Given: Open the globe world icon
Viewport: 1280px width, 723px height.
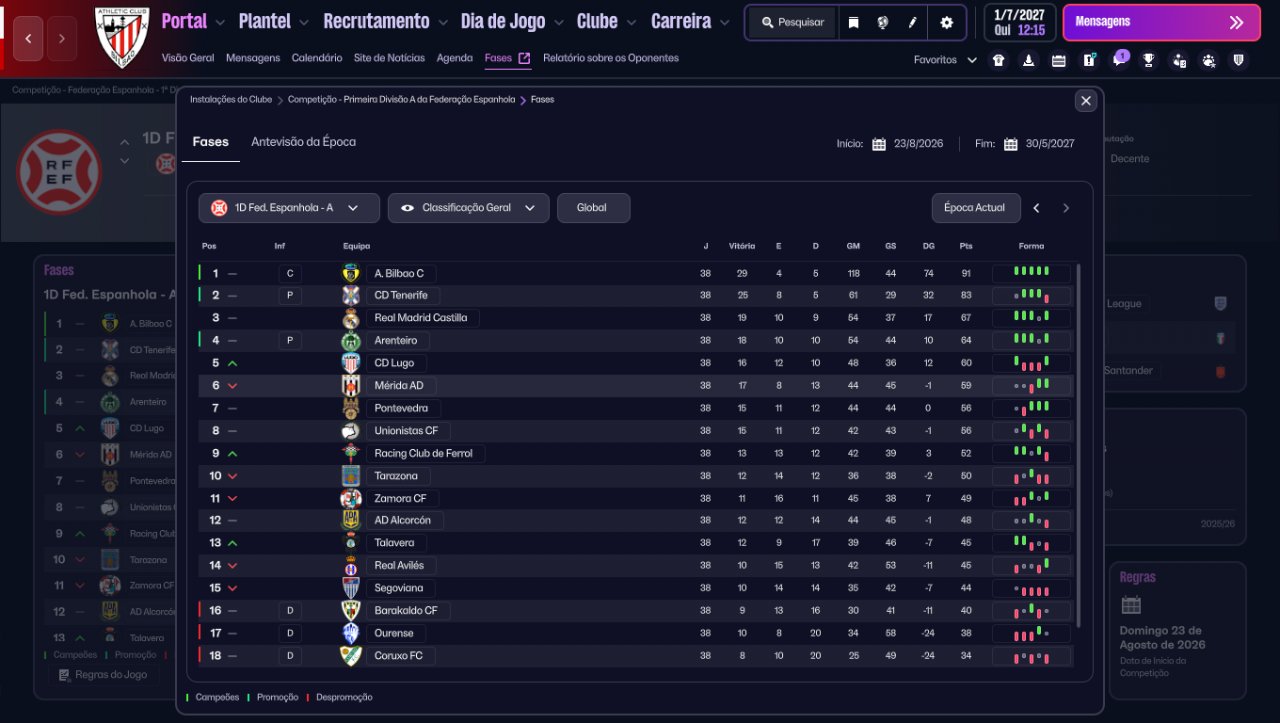Looking at the screenshot, I should [x=883, y=22].
